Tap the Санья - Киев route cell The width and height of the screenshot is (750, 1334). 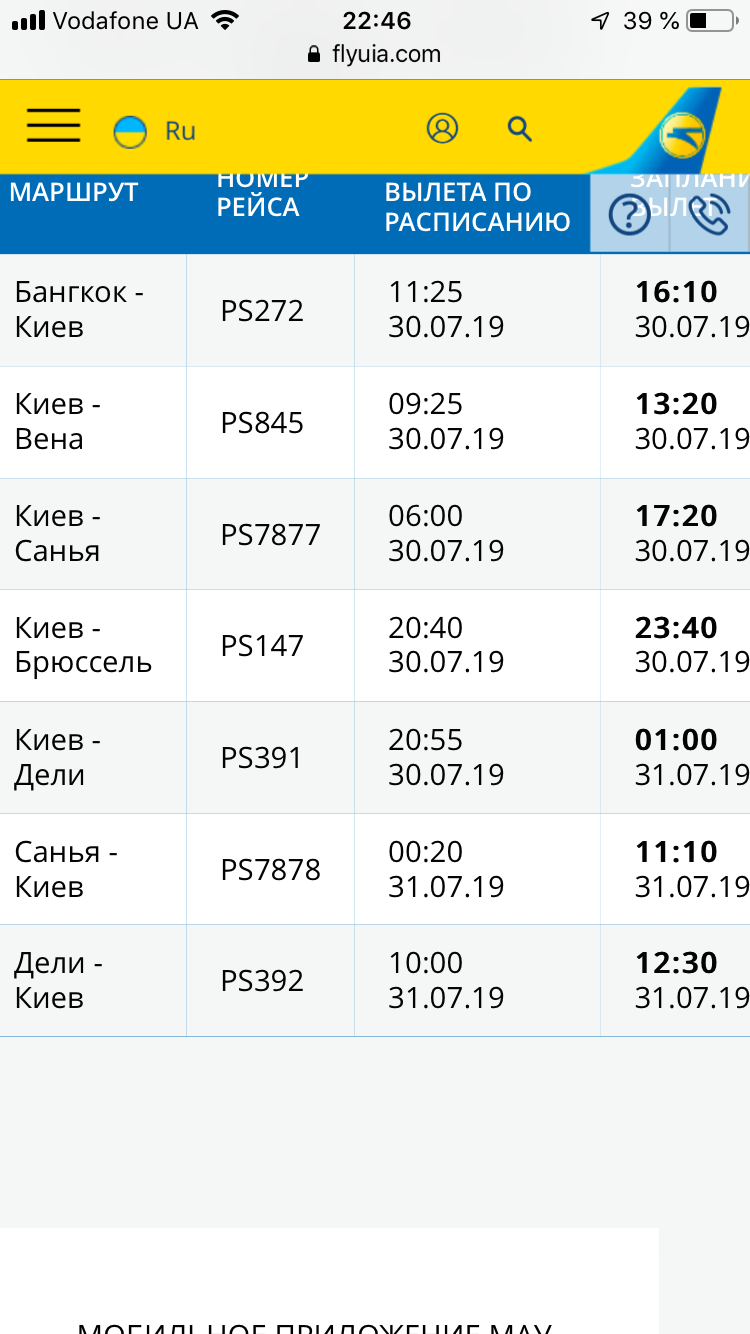click(66, 869)
